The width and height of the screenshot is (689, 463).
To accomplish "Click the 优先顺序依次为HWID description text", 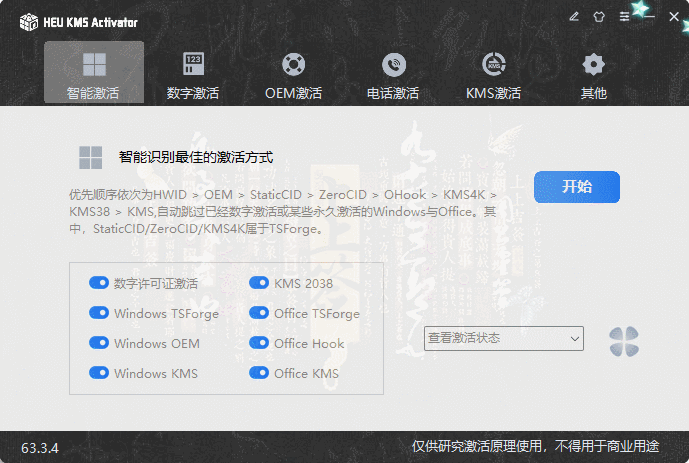I will [283, 212].
